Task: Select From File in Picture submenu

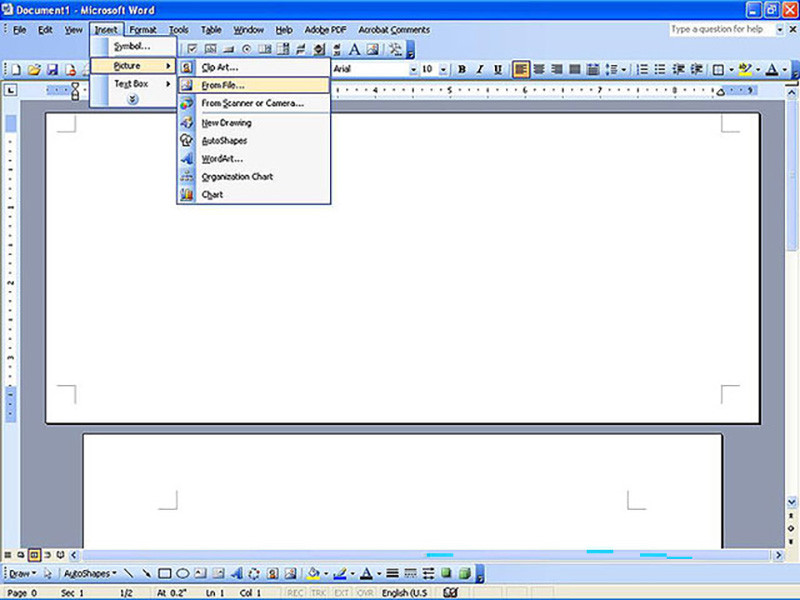Action: 254,85
